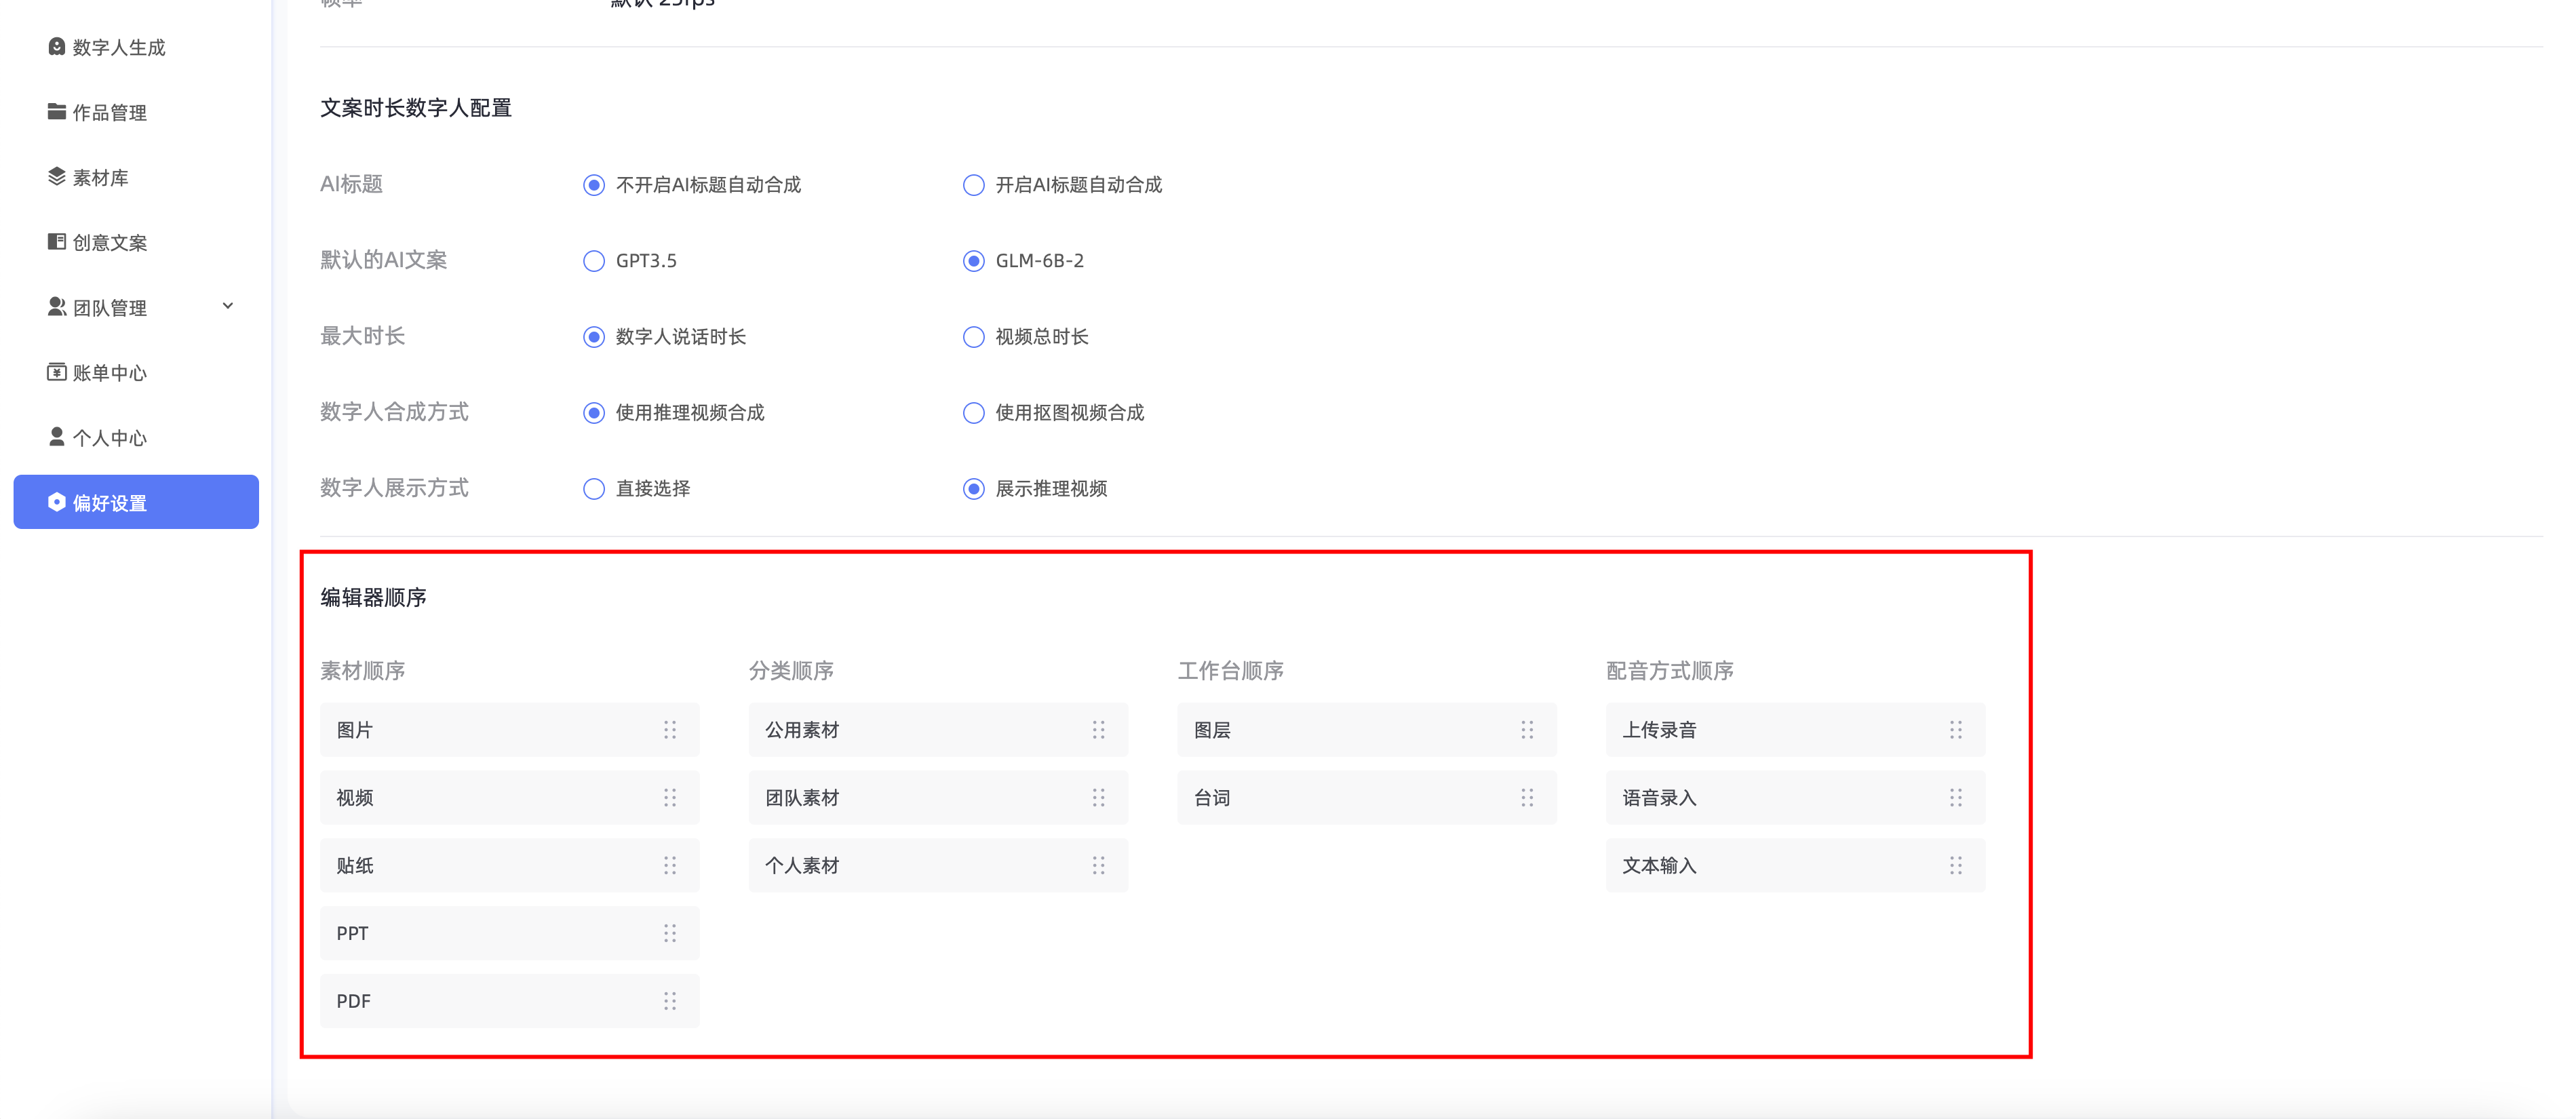2576x1119 pixels.
Task: Select 数字人说话时长 for max duration
Action: tap(594, 337)
